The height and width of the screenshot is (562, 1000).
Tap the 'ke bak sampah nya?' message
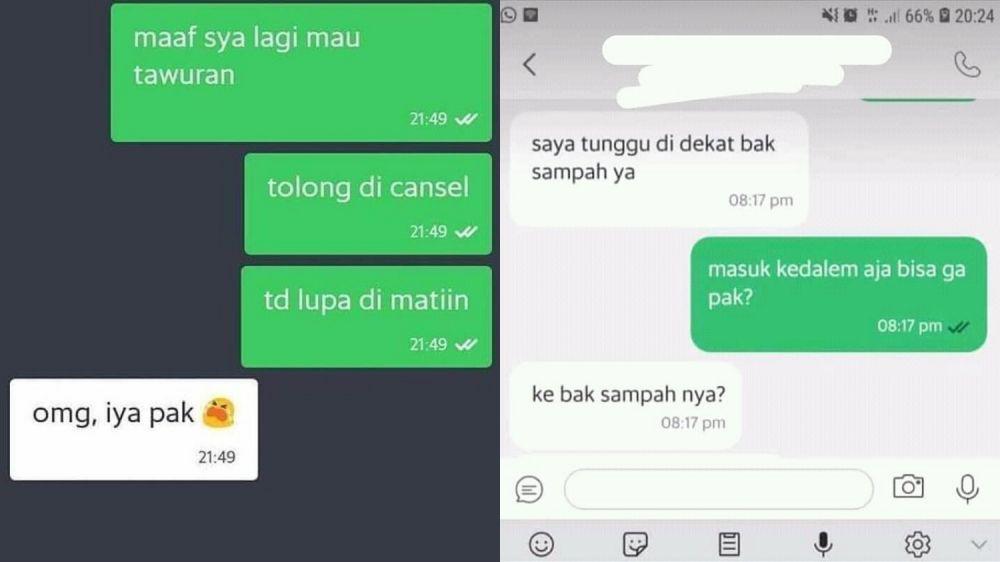[626, 406]
